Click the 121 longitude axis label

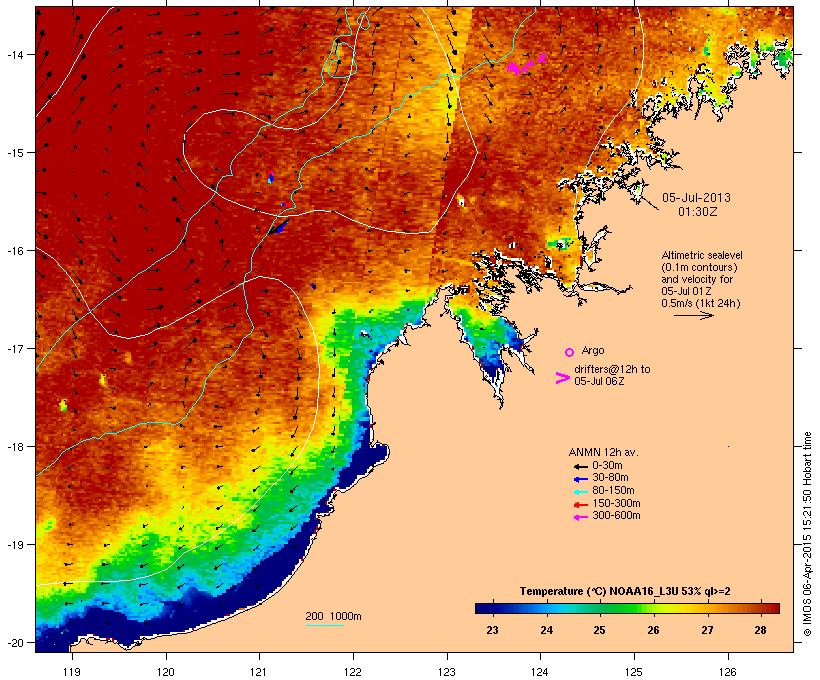pos(259,672)
